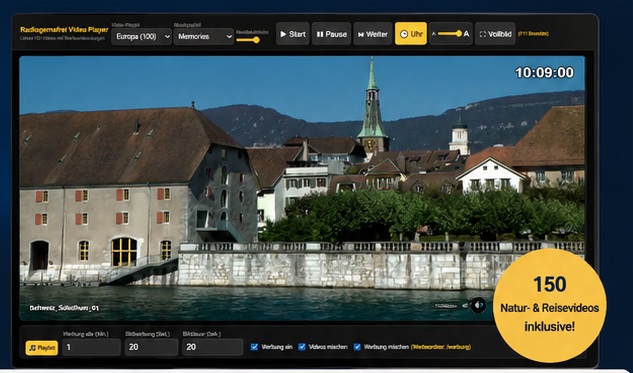Toggle the Videos mischen checkbox
633x373 pixels.
(x=302, y=347)
